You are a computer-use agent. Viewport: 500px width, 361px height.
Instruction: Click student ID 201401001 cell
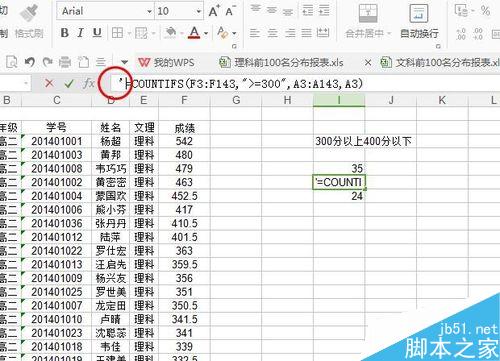57,141
